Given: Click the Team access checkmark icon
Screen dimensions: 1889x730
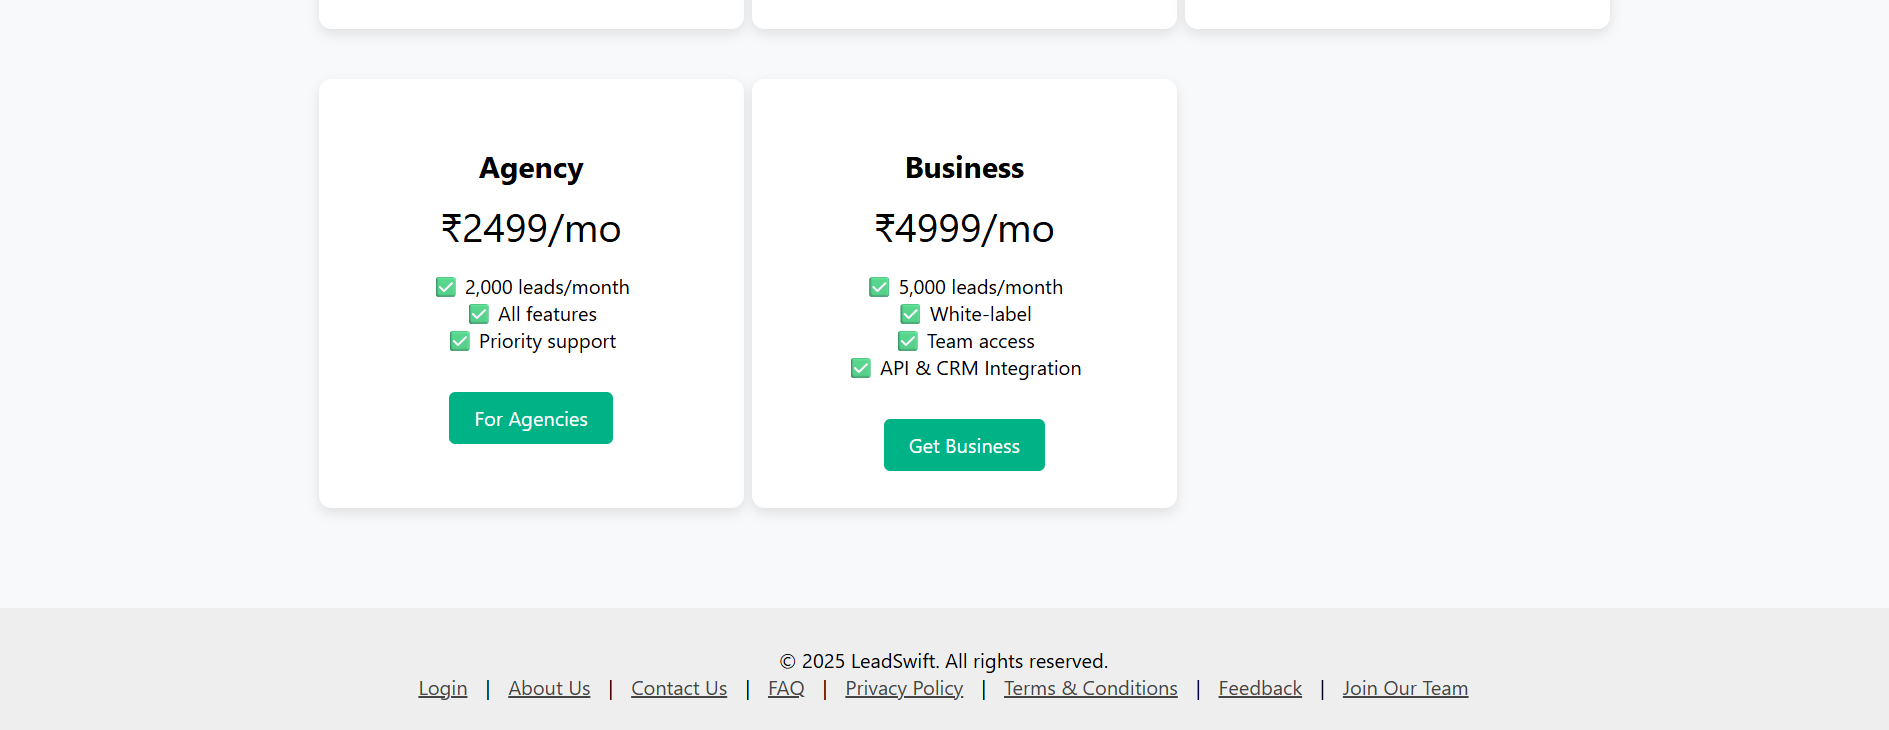Looking at the screenshot, I should pos(908,341).
